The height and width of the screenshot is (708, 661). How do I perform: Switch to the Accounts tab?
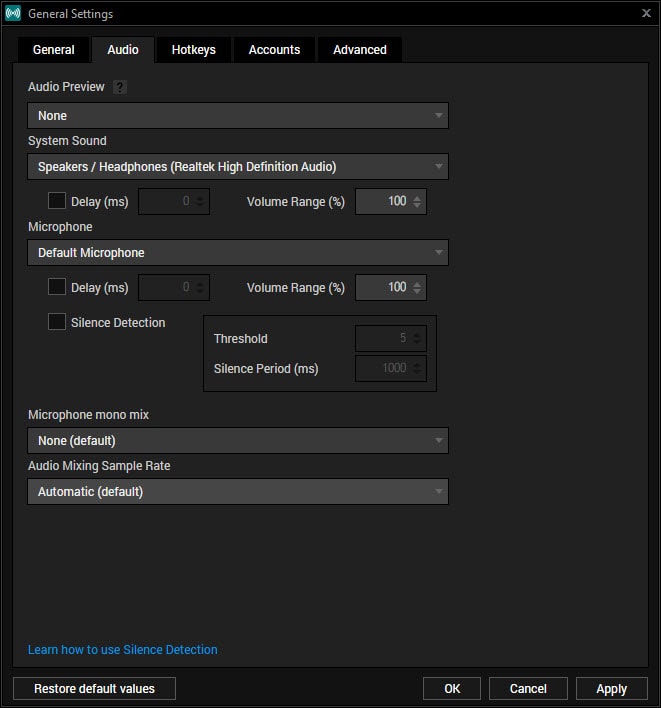click(274, 50)
